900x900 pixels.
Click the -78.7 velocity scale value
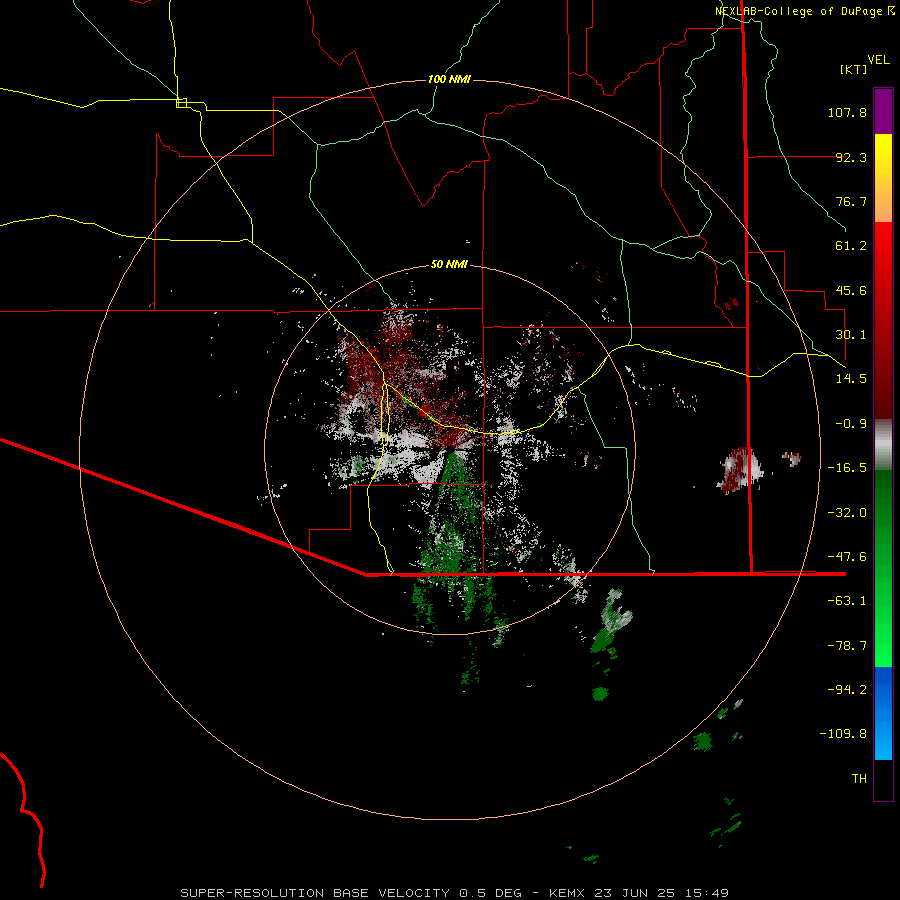(x=847, y=646)
